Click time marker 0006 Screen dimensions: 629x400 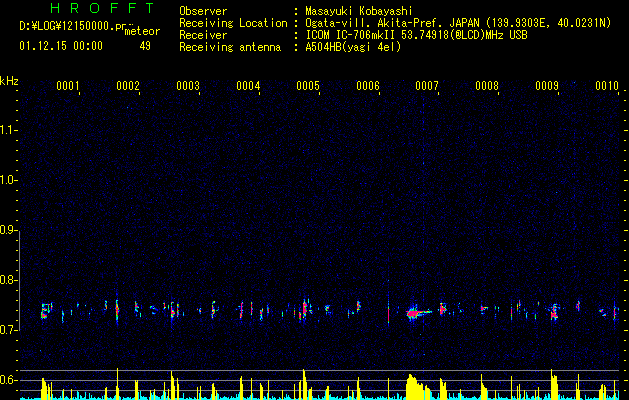tap(368, 86)
